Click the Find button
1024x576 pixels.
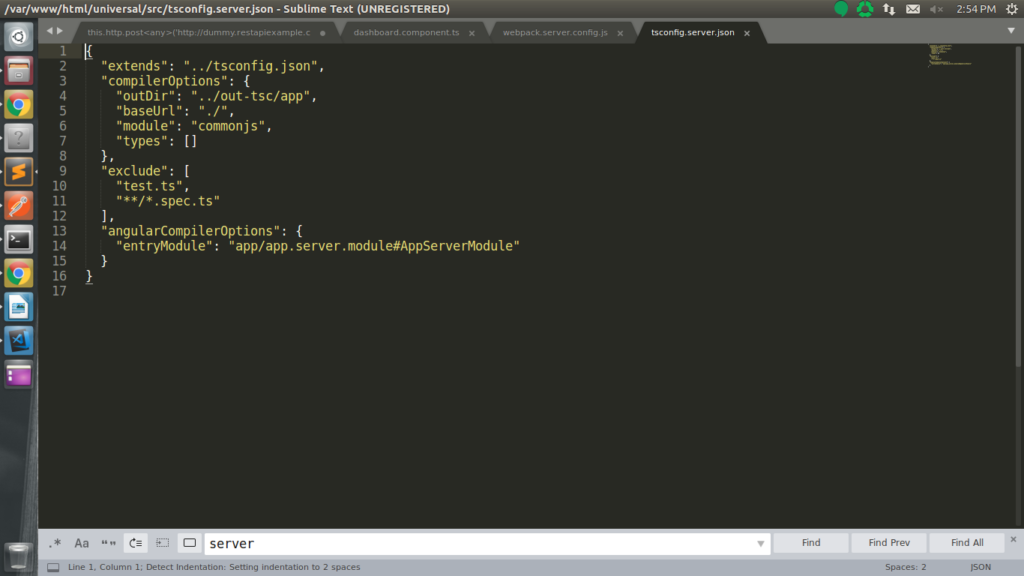[x=811, y=543]
